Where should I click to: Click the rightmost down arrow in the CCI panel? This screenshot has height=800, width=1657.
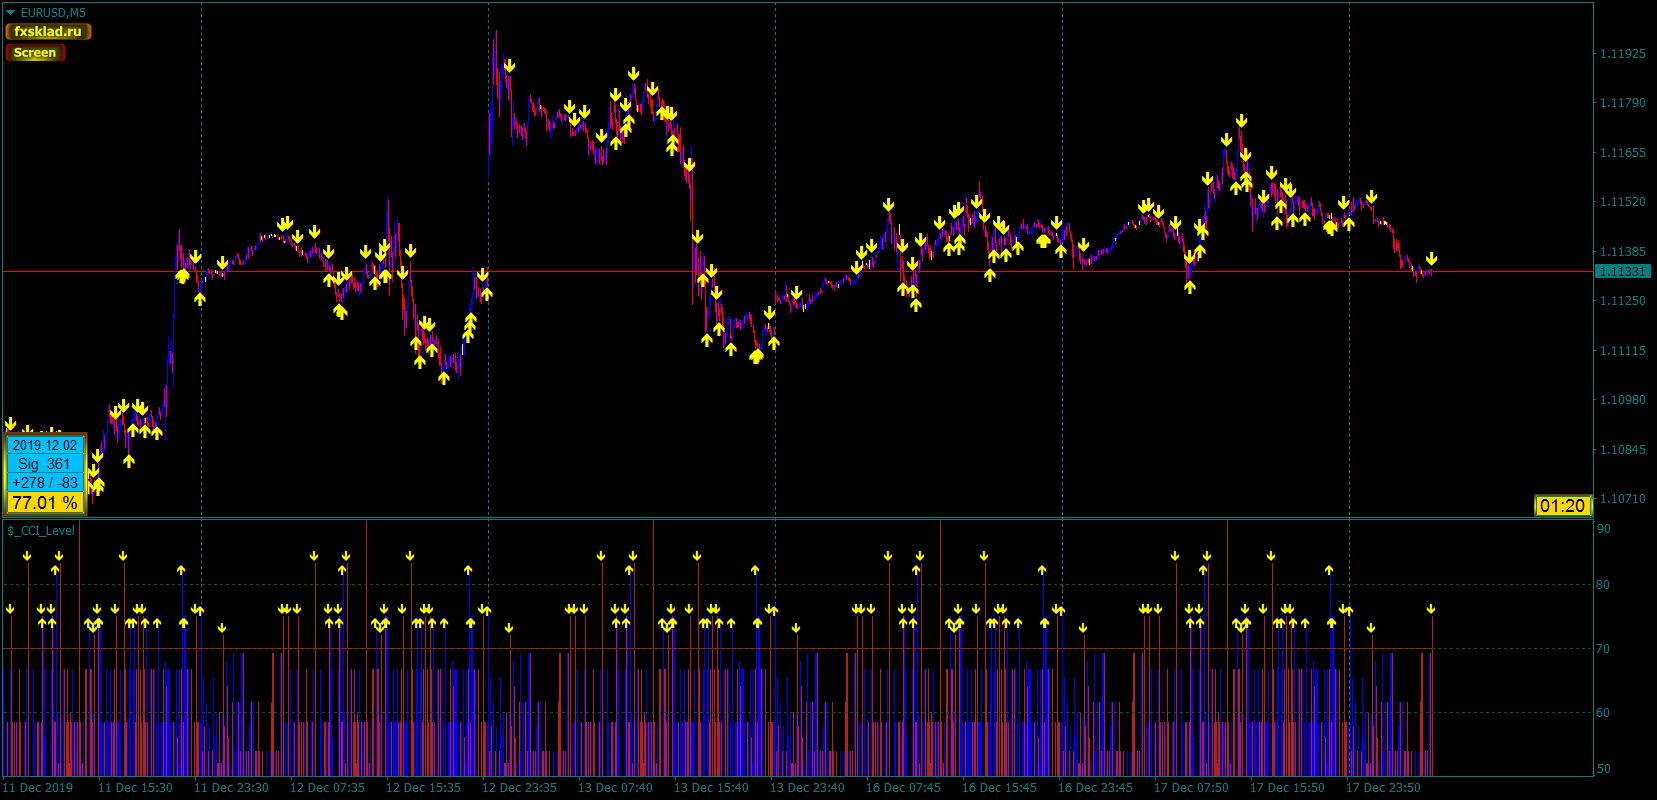coord(1431,609)
